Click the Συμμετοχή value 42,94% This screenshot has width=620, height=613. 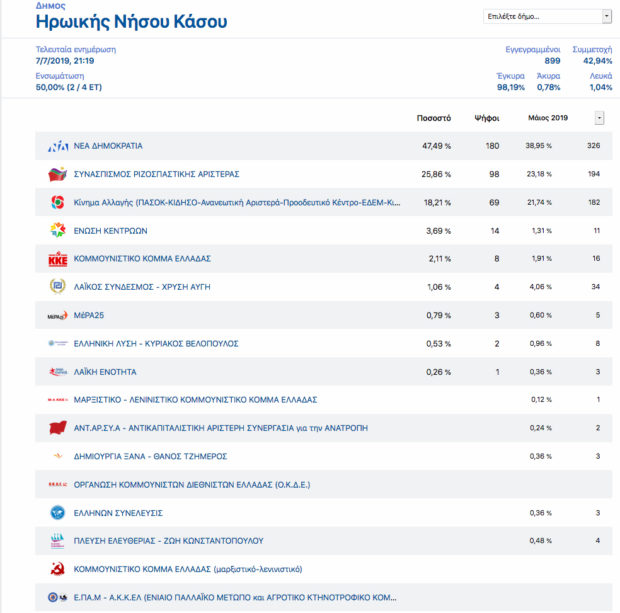[x=597, y=61]
